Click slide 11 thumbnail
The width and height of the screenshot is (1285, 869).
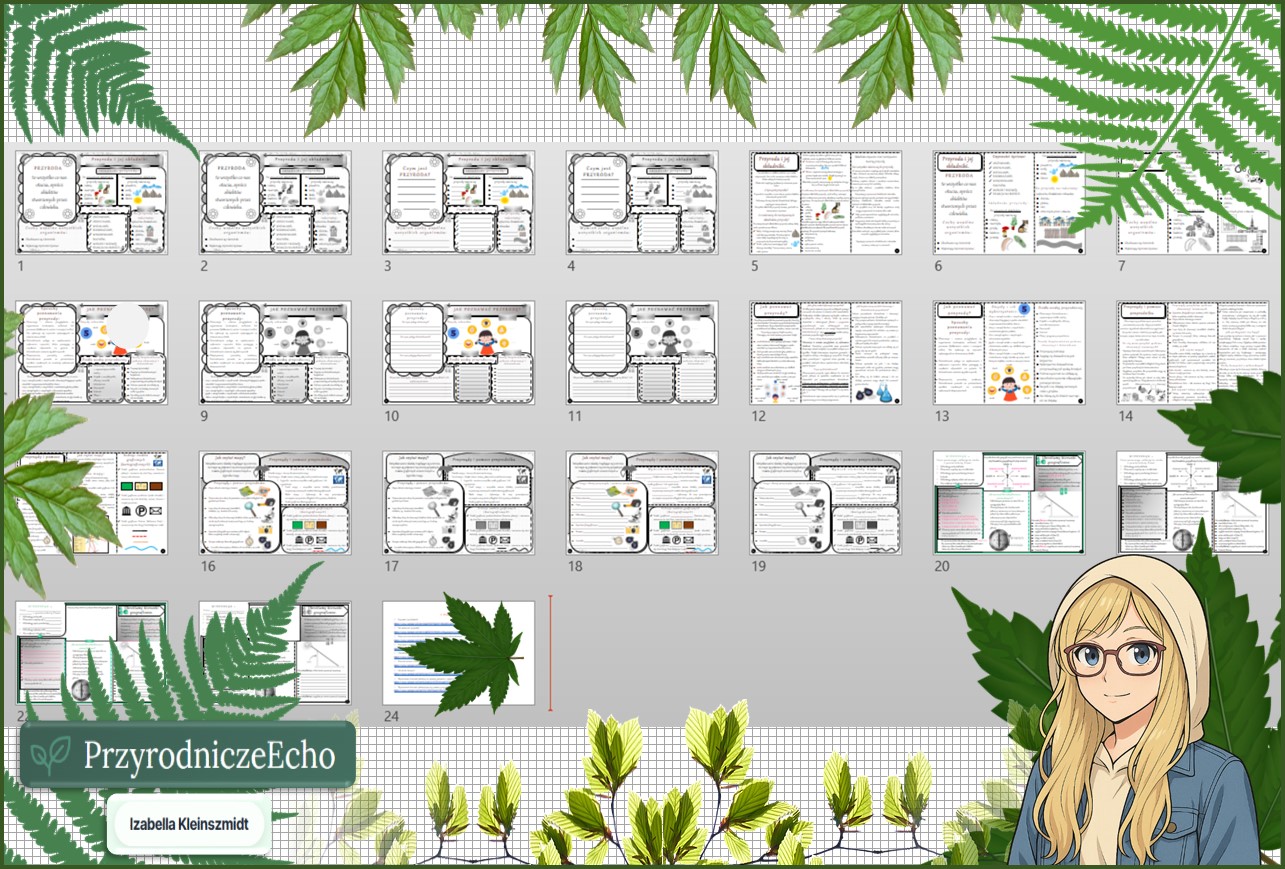tap(642, 353)
